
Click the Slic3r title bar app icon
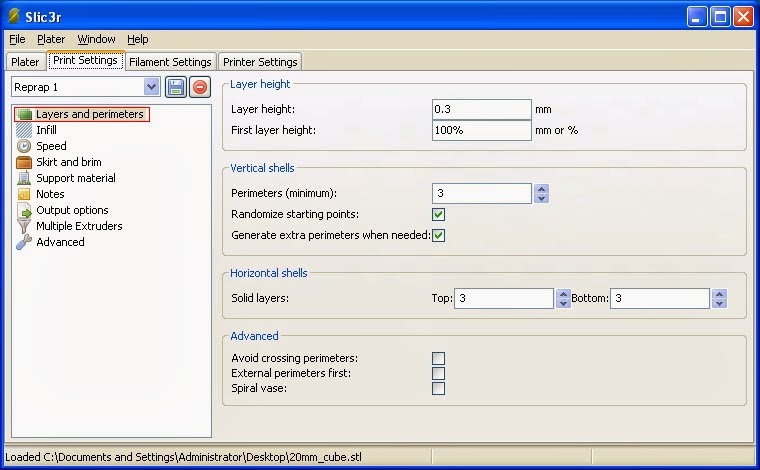[x=14, y=16]
